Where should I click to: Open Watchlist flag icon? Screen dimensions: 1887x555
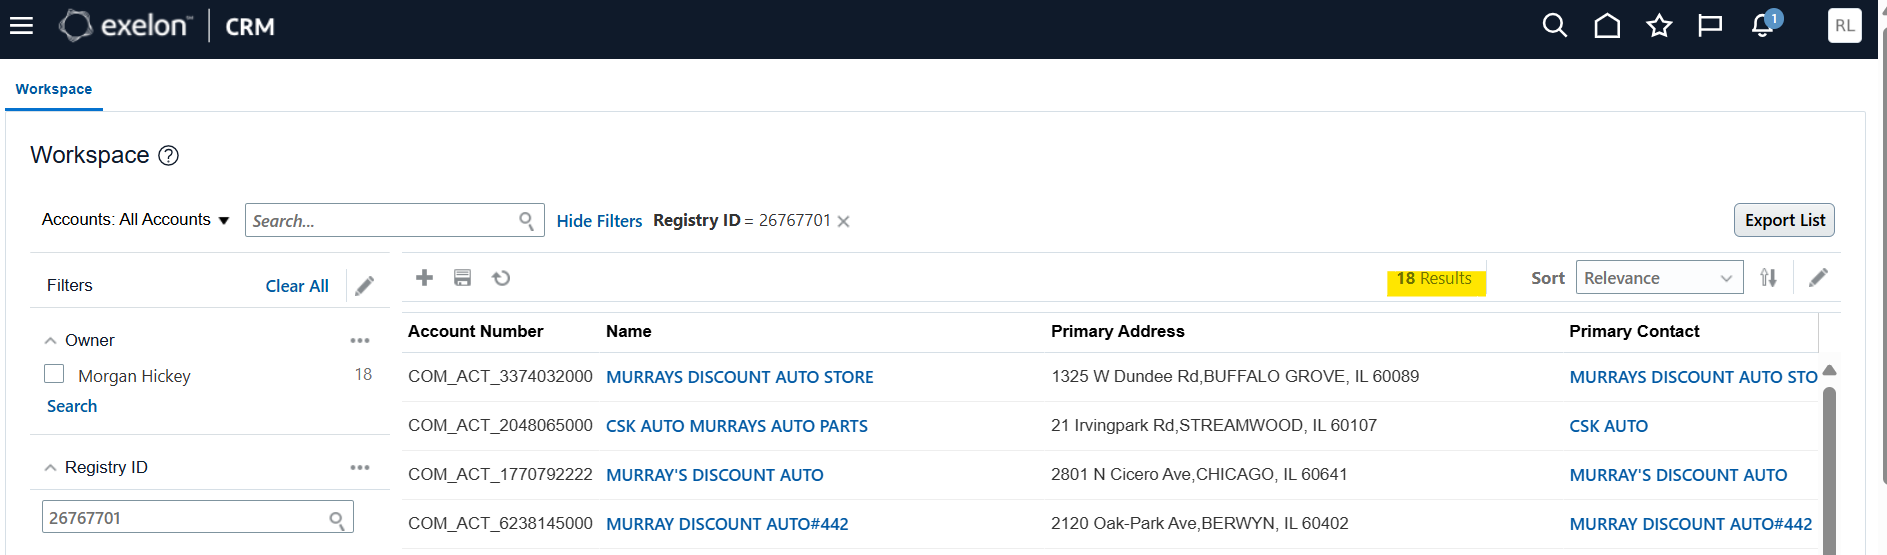(x=1710, y=25)
